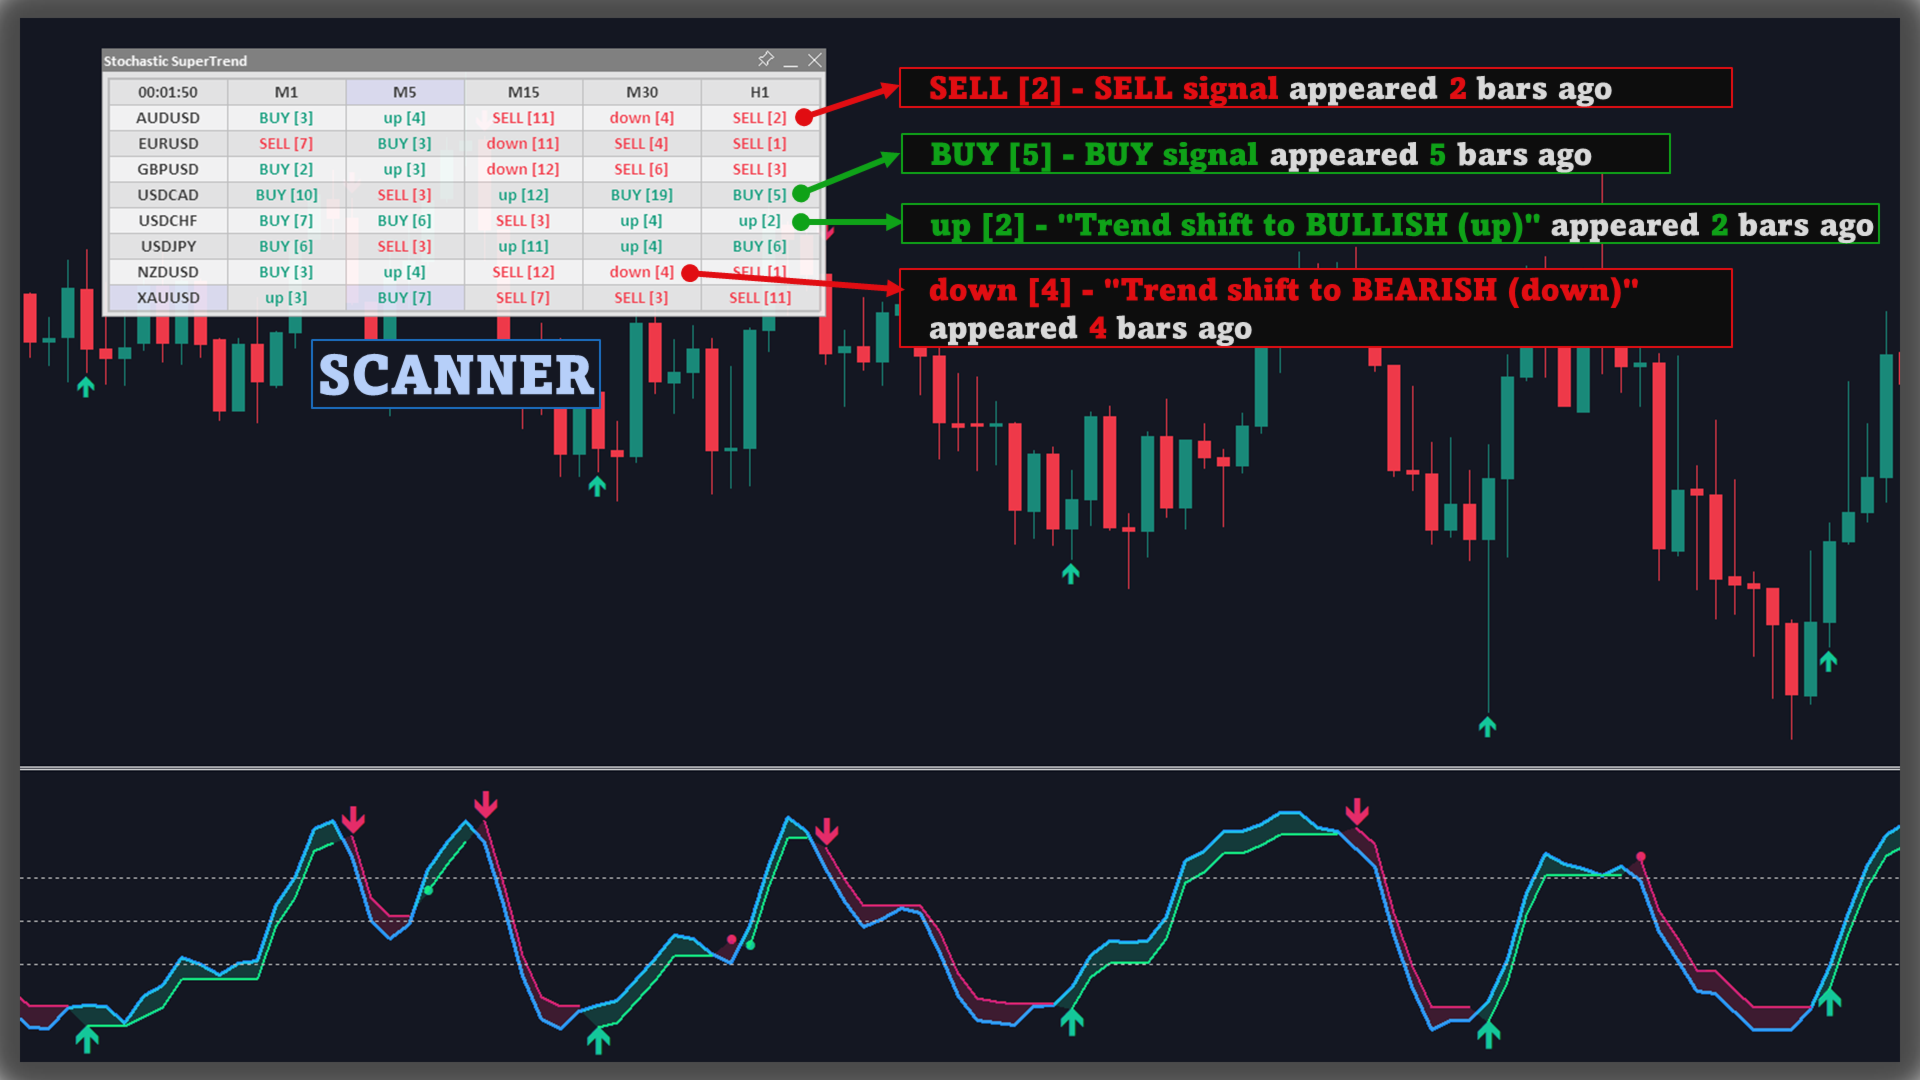Click USDCAD M5 cell SELL [3]
This screenshot has height=1080, width=1920.
[x=405, y=195]
